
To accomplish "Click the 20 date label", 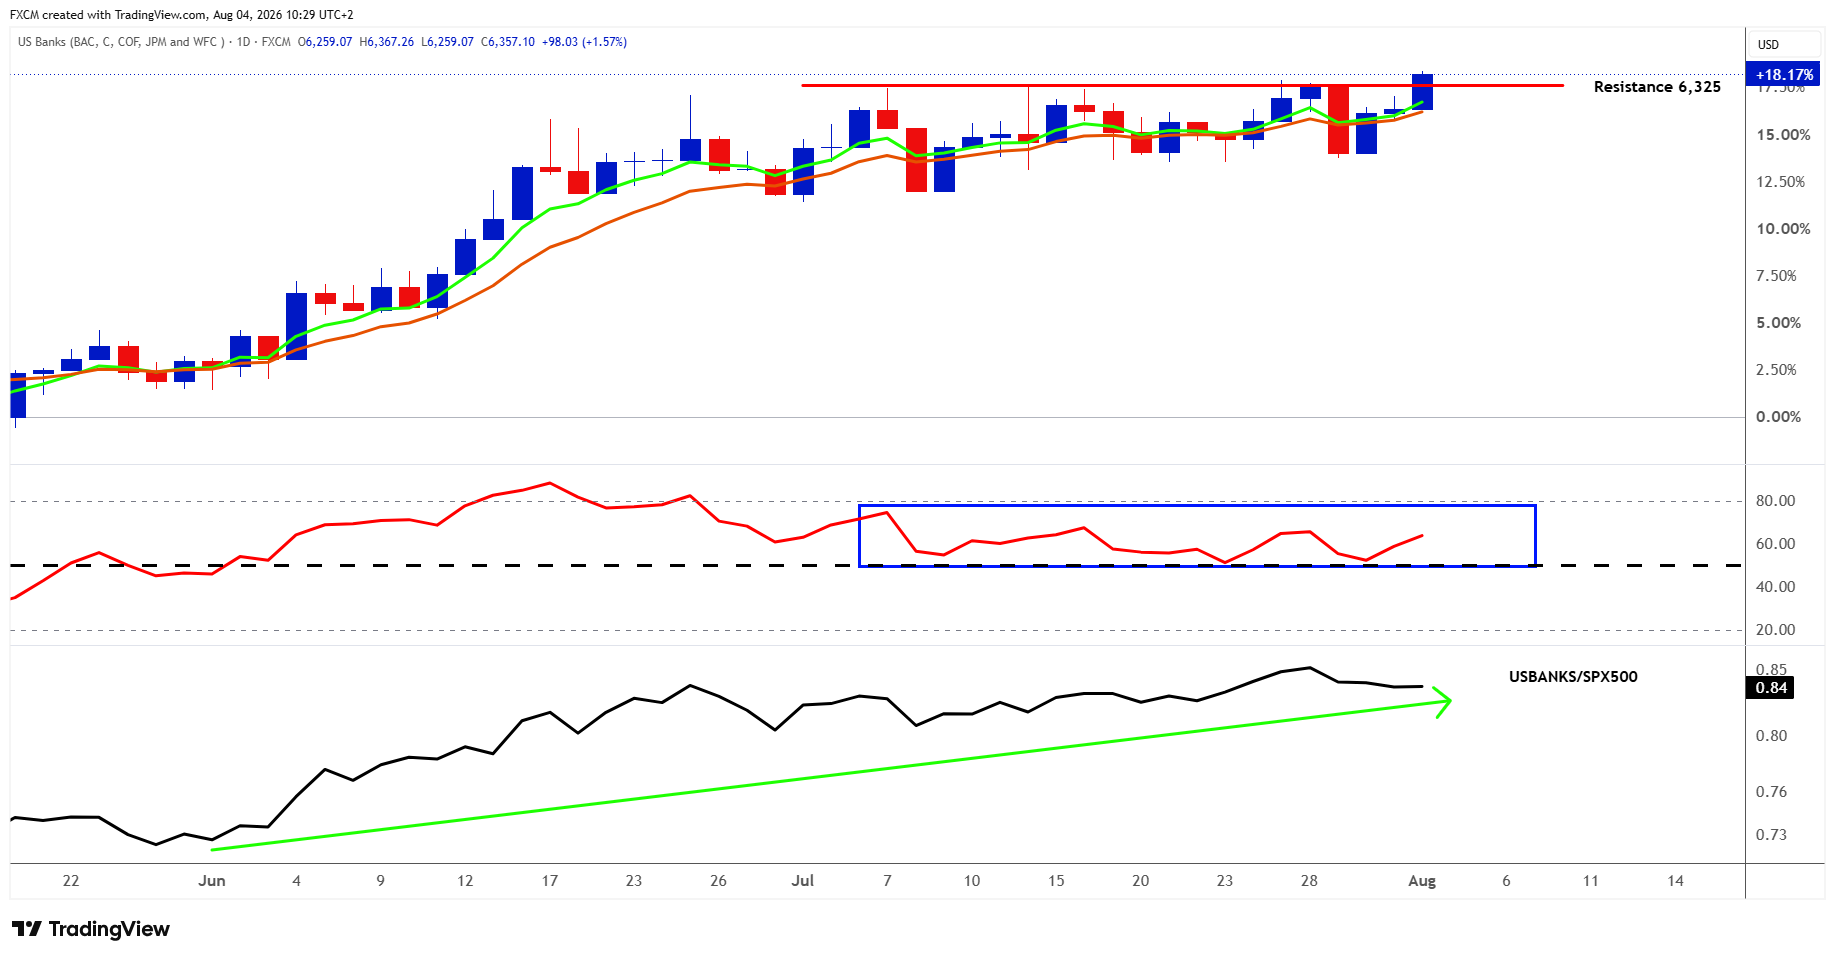I will coord(1141,881).
